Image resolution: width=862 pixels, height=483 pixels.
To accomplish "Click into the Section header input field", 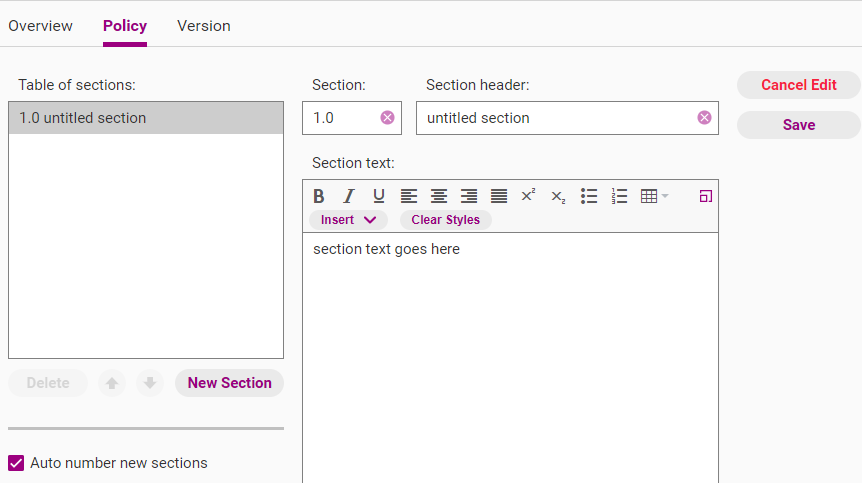I will click(x=557, y=118).
